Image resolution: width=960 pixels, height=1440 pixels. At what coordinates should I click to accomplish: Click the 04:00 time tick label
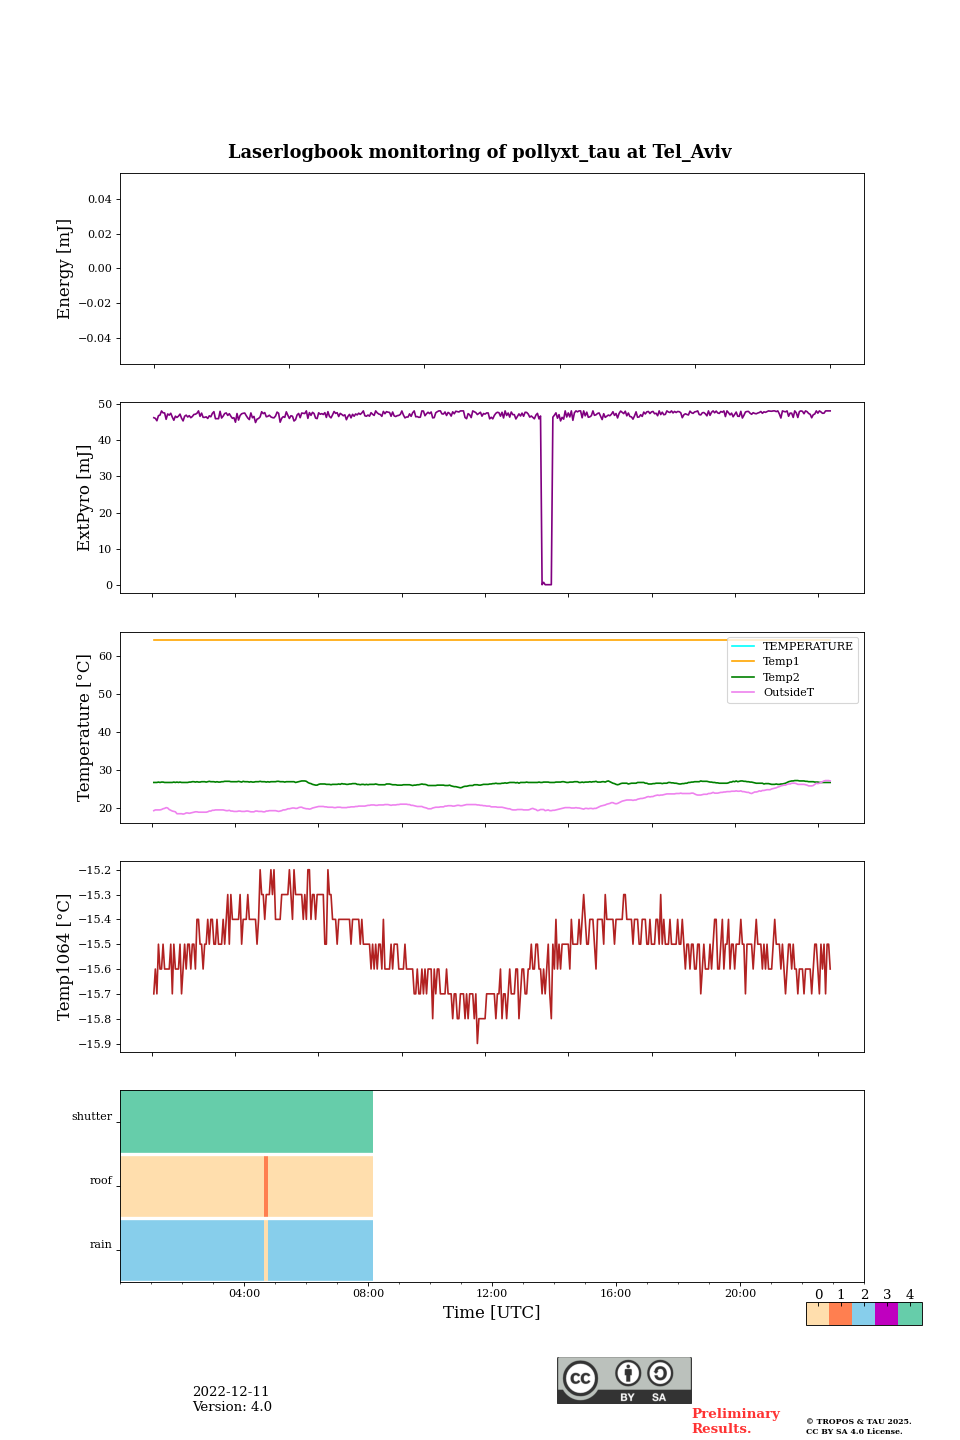[244, 1294]
